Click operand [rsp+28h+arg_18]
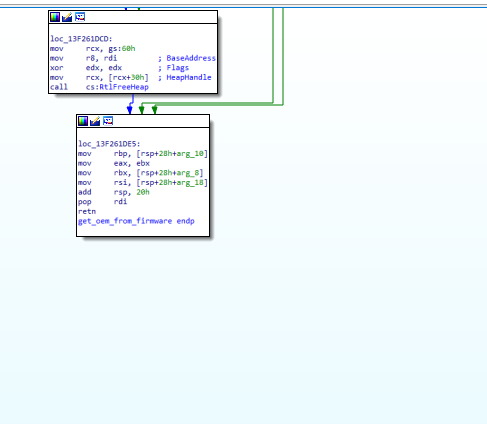This screenshot has height=424, width=487. click(172, 183)
